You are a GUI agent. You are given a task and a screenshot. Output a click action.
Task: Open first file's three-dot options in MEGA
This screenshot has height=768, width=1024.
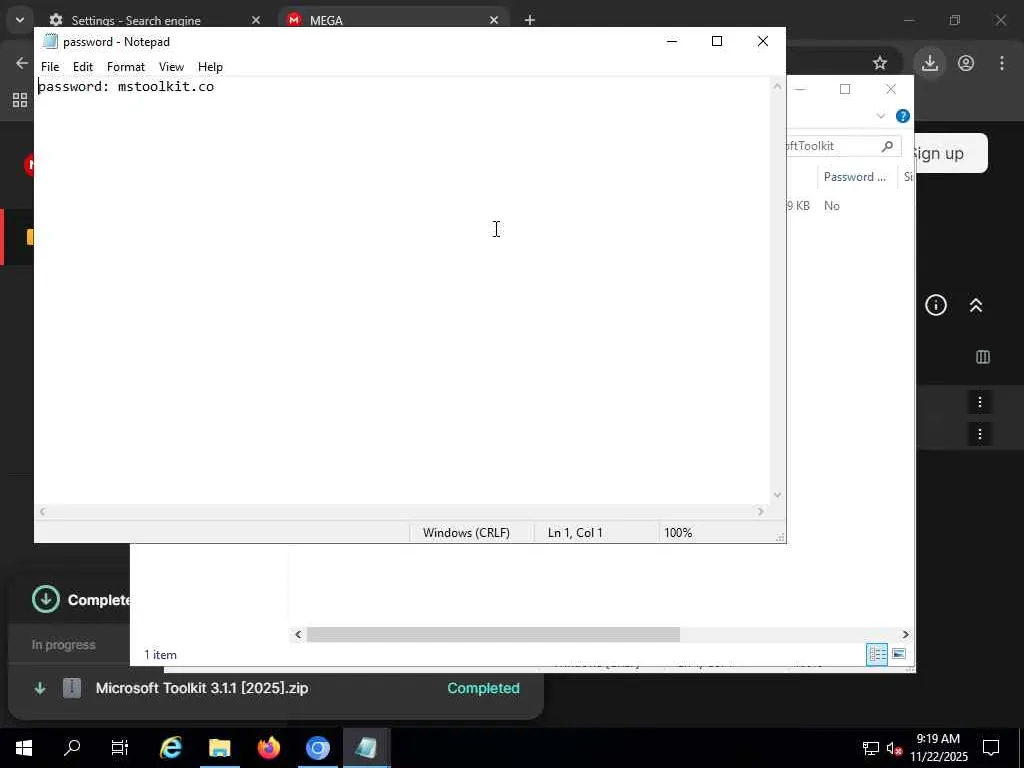pos(980,402)
